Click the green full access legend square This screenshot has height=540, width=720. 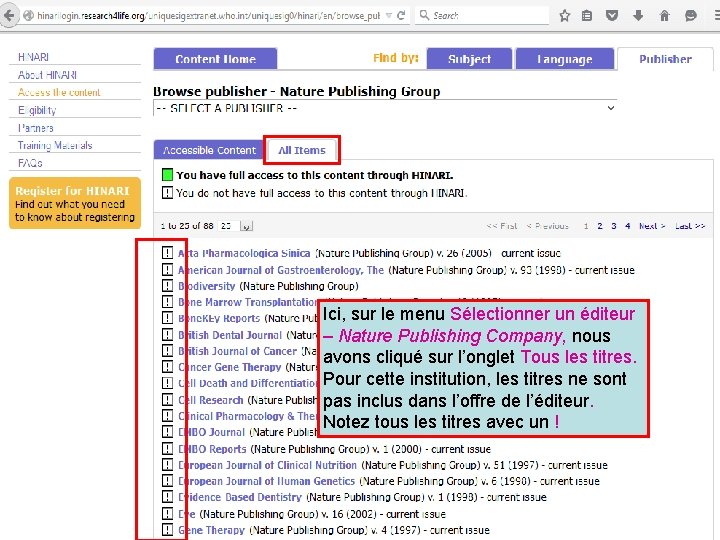coord(167,175)
